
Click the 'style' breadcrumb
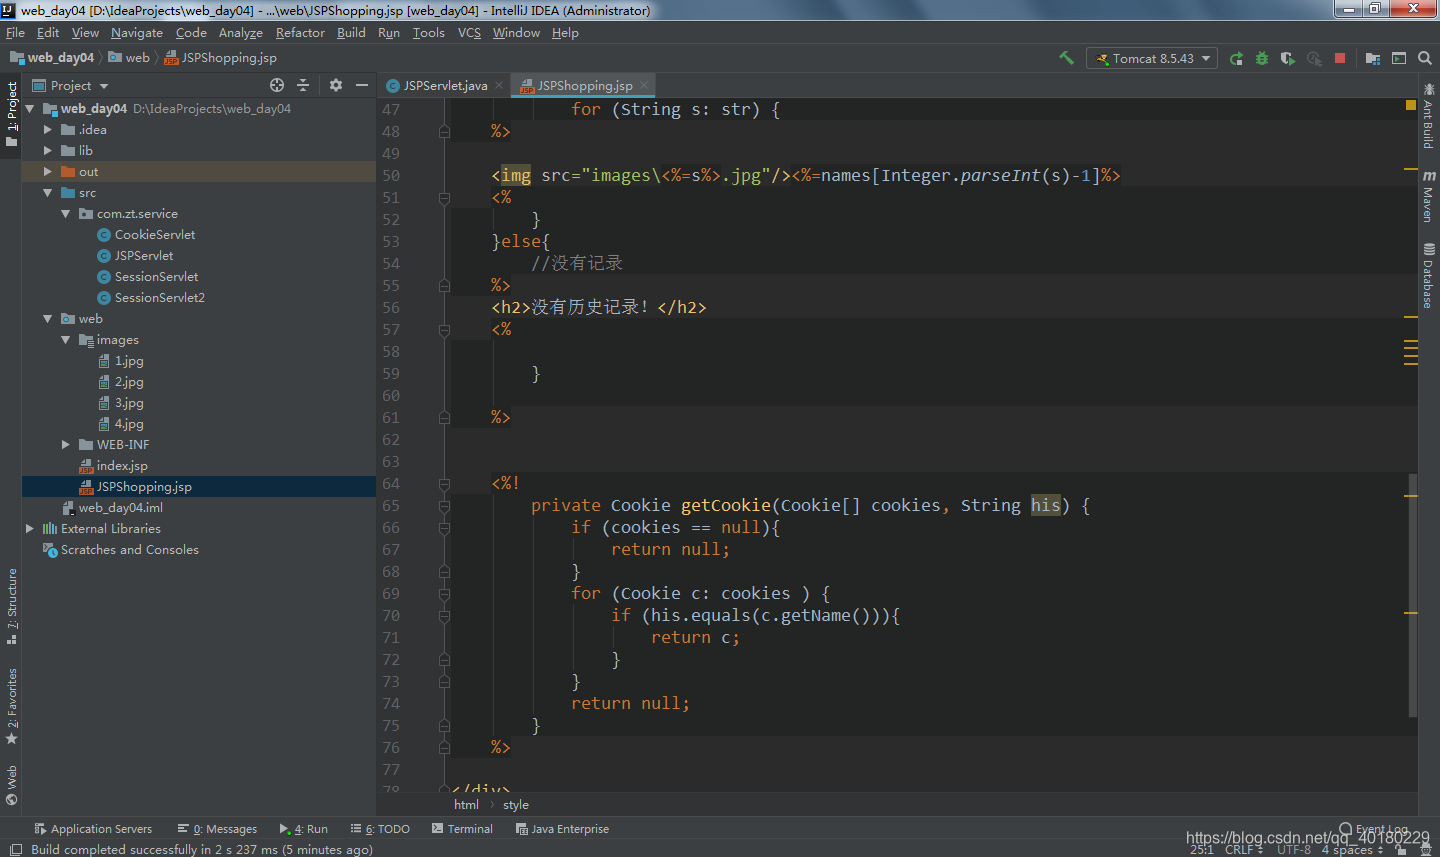pyautogui.click(x=516, y=804)
